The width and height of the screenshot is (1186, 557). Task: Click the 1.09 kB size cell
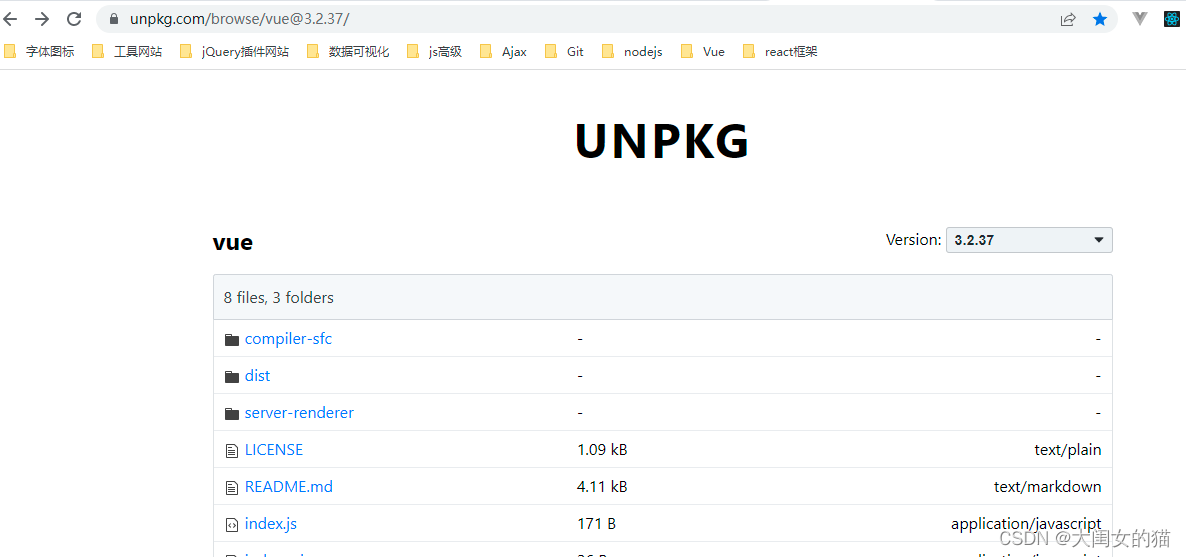(x=602, y=450)
